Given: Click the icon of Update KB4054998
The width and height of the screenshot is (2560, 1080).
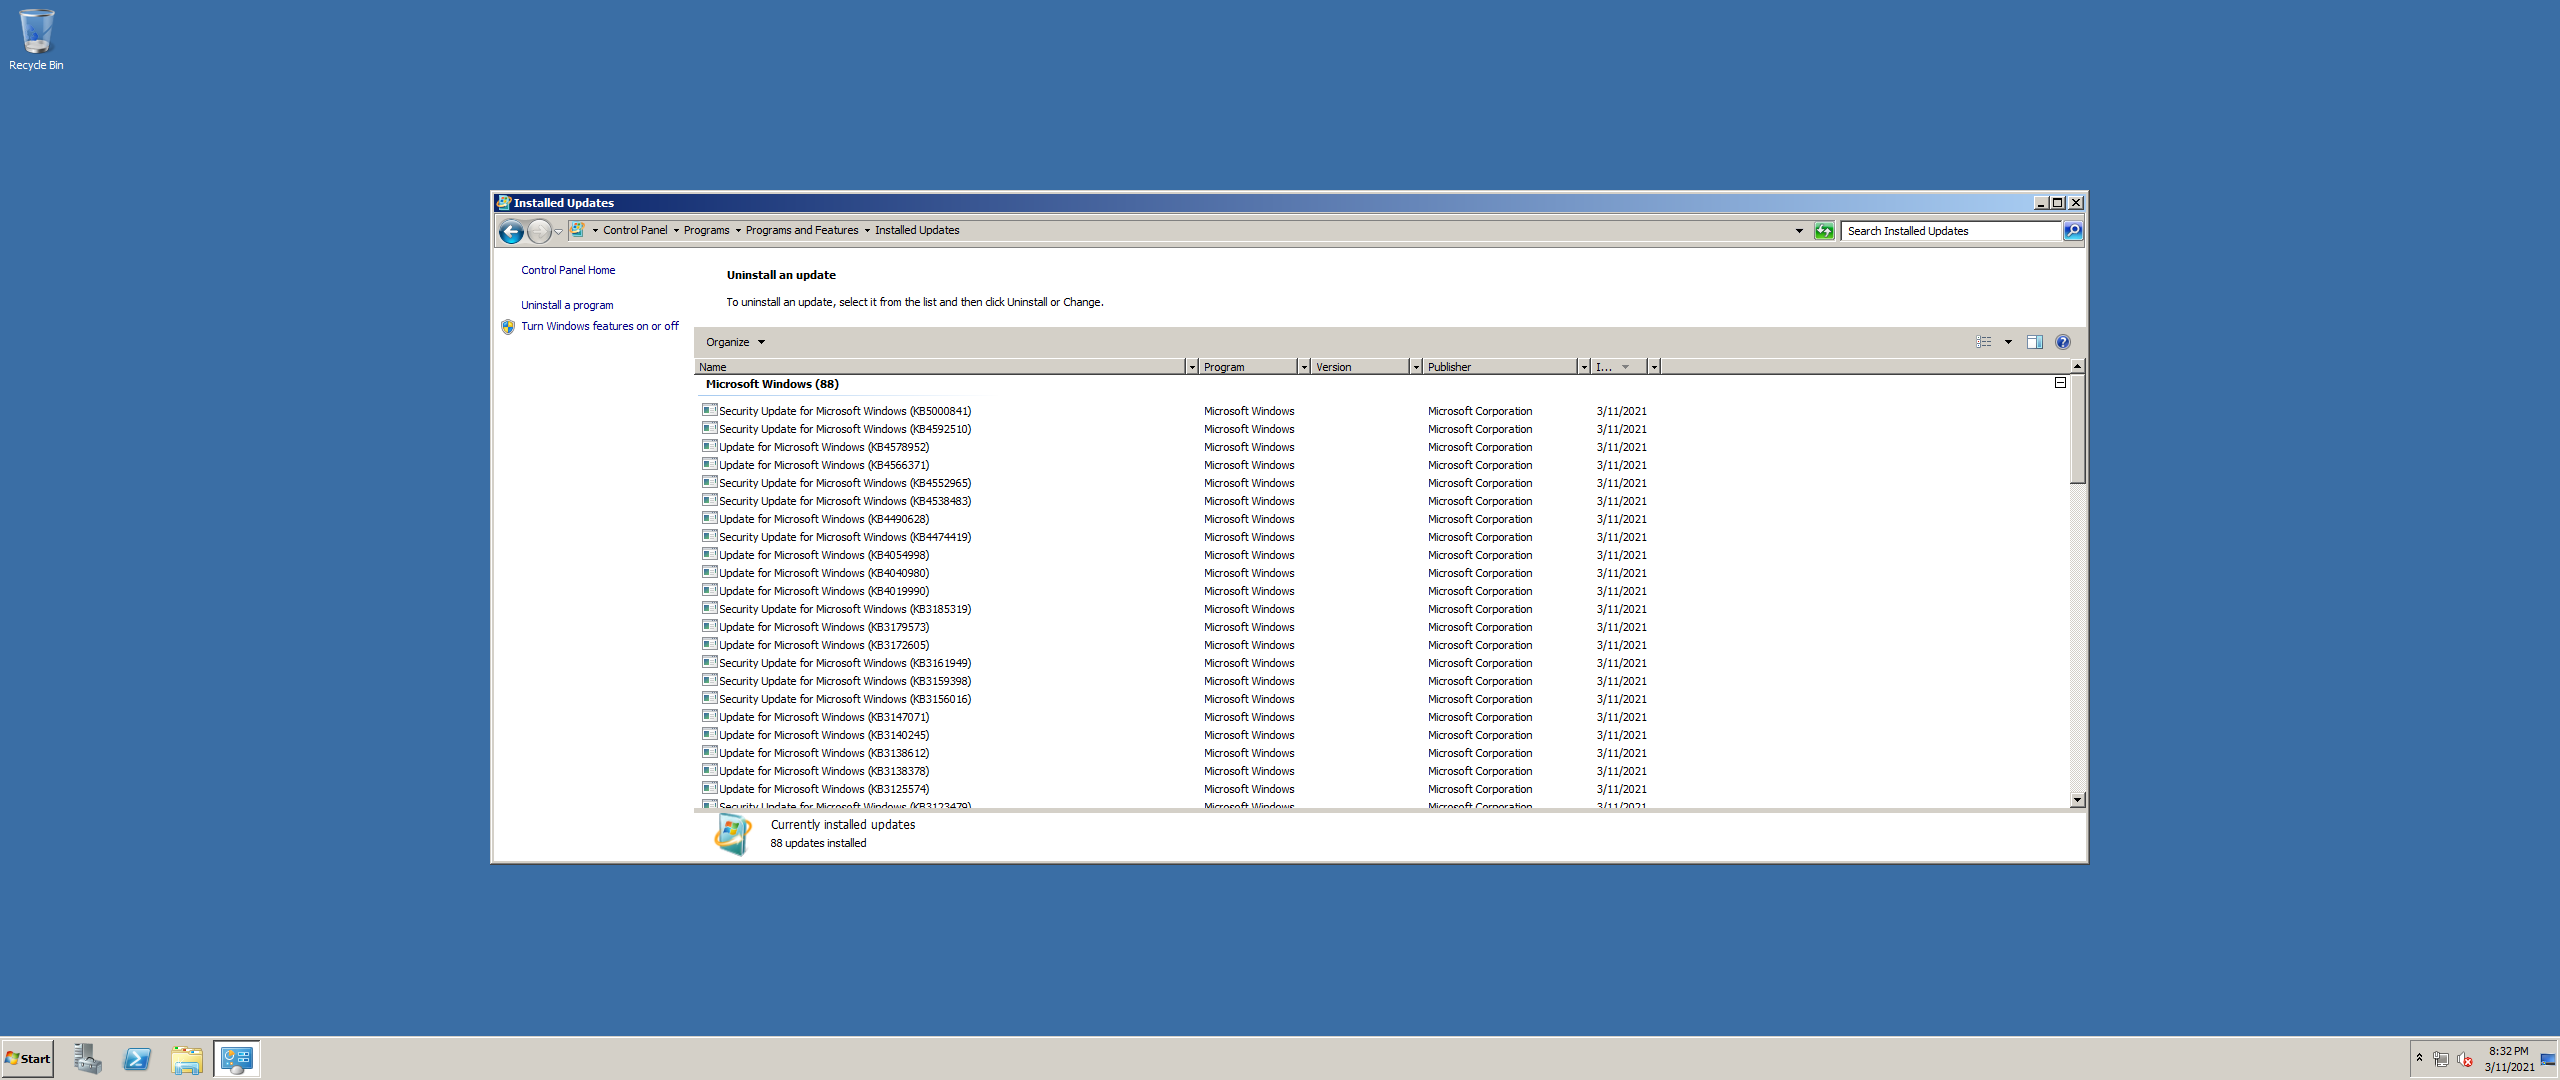Looking at the screenshot, I should click(x=710, y=554).
